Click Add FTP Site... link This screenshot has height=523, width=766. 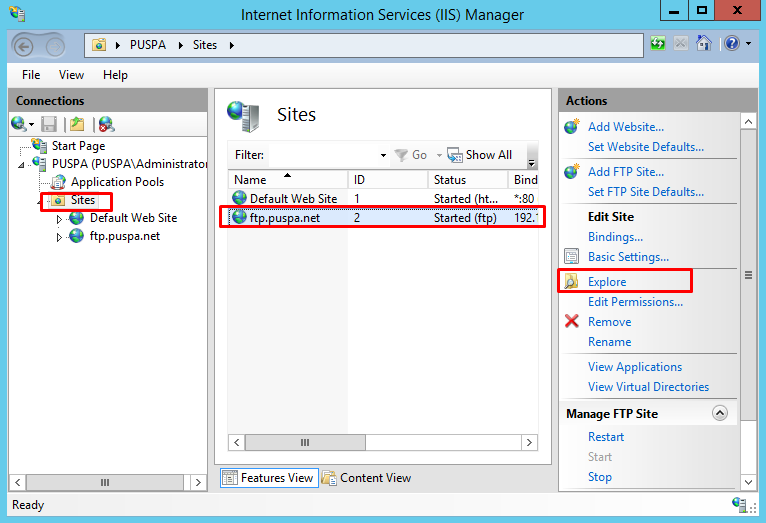(626, 172)
